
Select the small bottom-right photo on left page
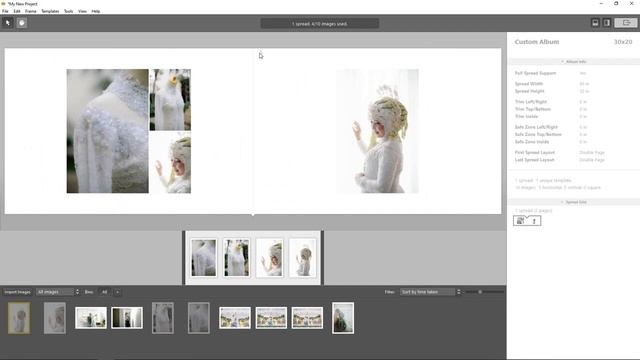pos(170,162)
